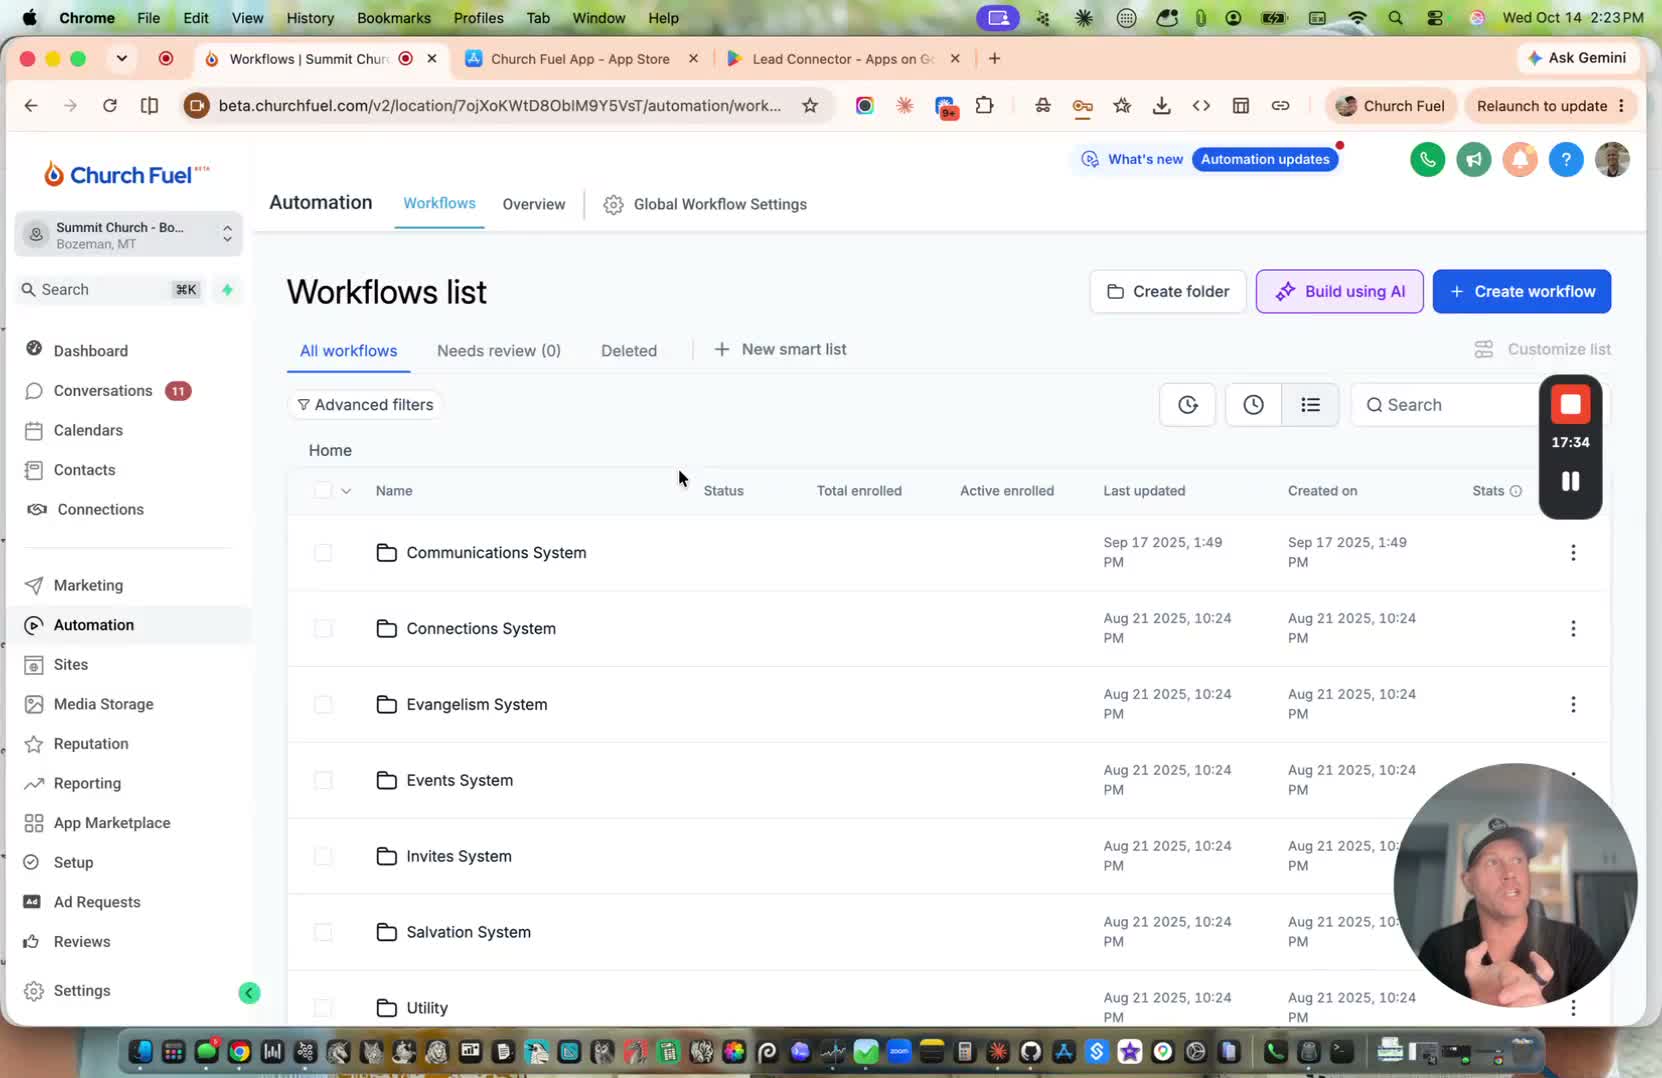Check the Events System row checkbox

[323, 781]
